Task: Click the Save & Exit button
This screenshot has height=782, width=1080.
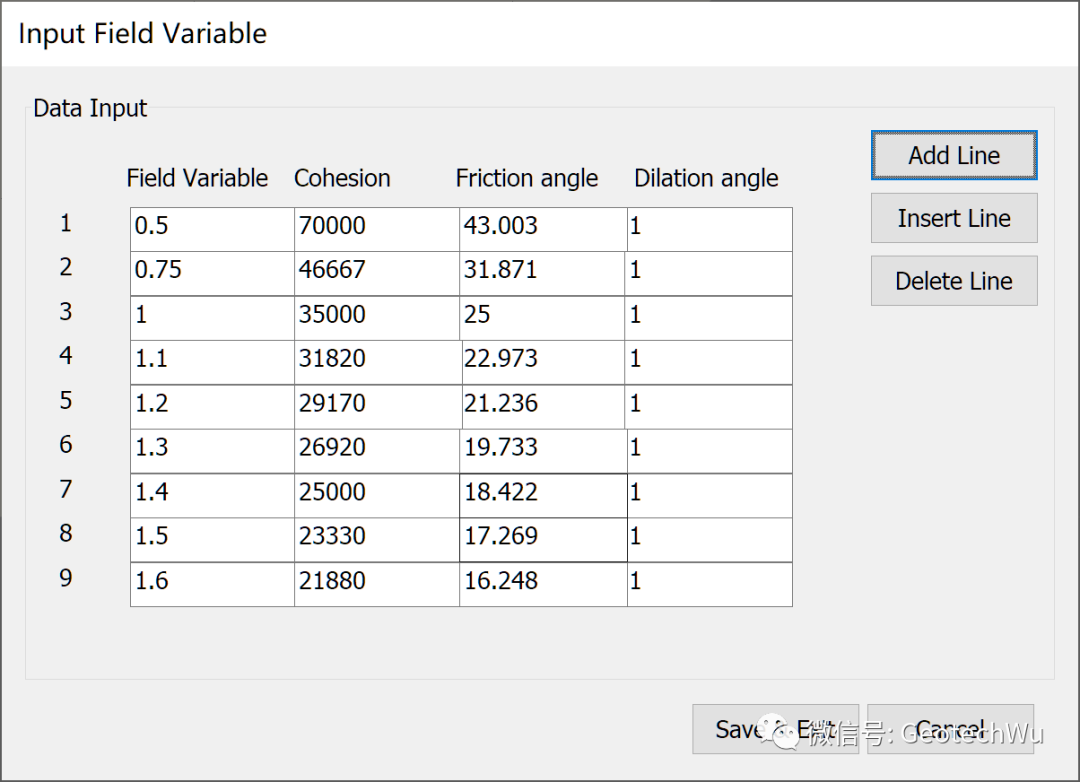Action: (x=776, y=729)
